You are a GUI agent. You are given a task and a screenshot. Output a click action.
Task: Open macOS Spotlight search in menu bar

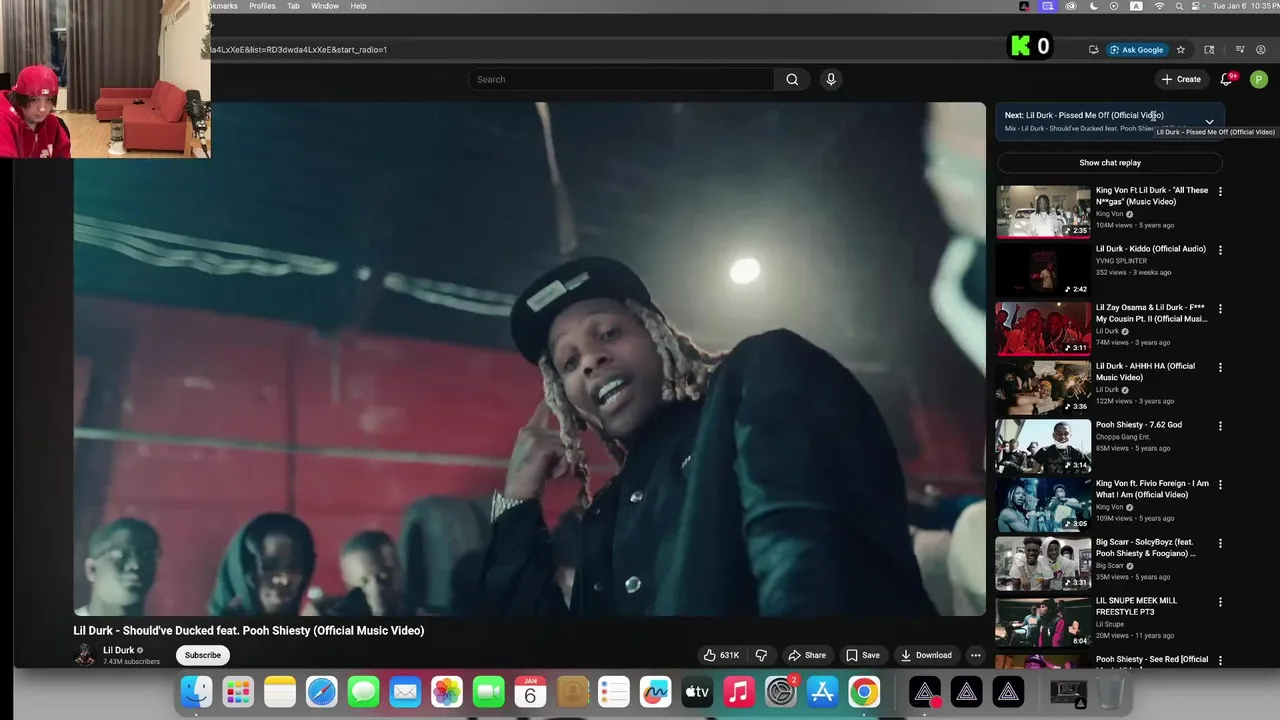1177,6
